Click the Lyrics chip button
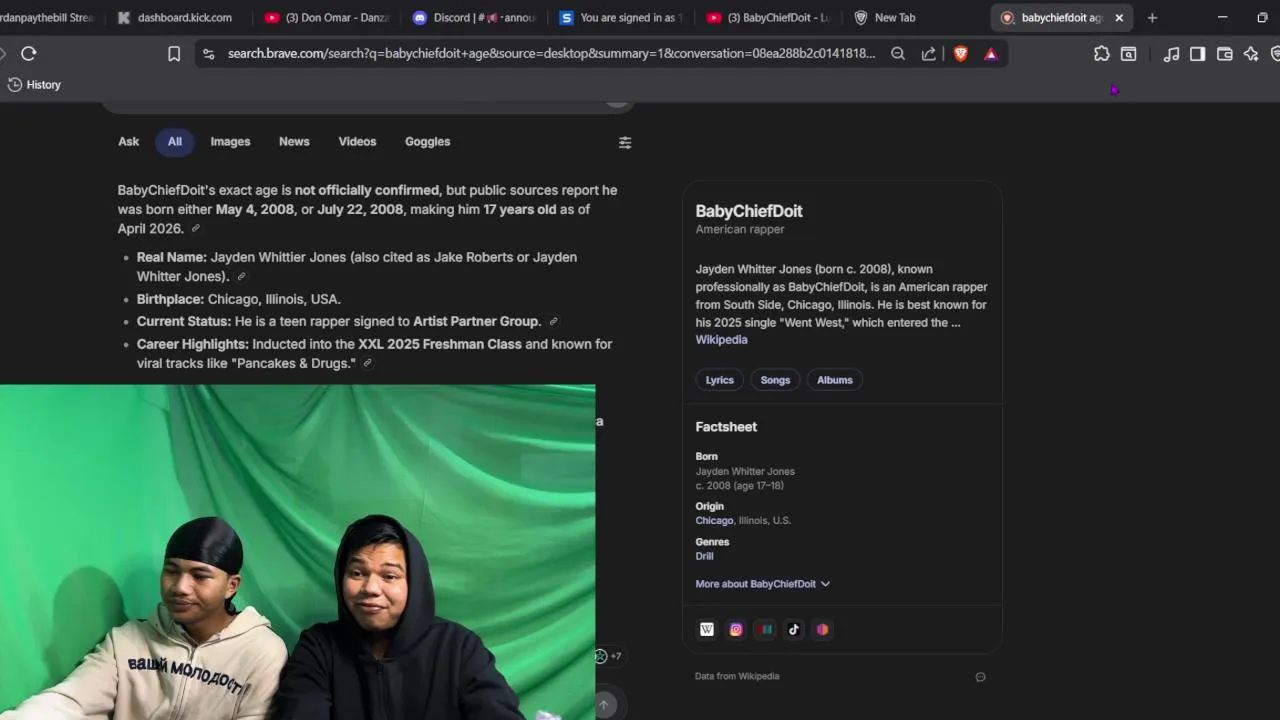 pos(720,380)
